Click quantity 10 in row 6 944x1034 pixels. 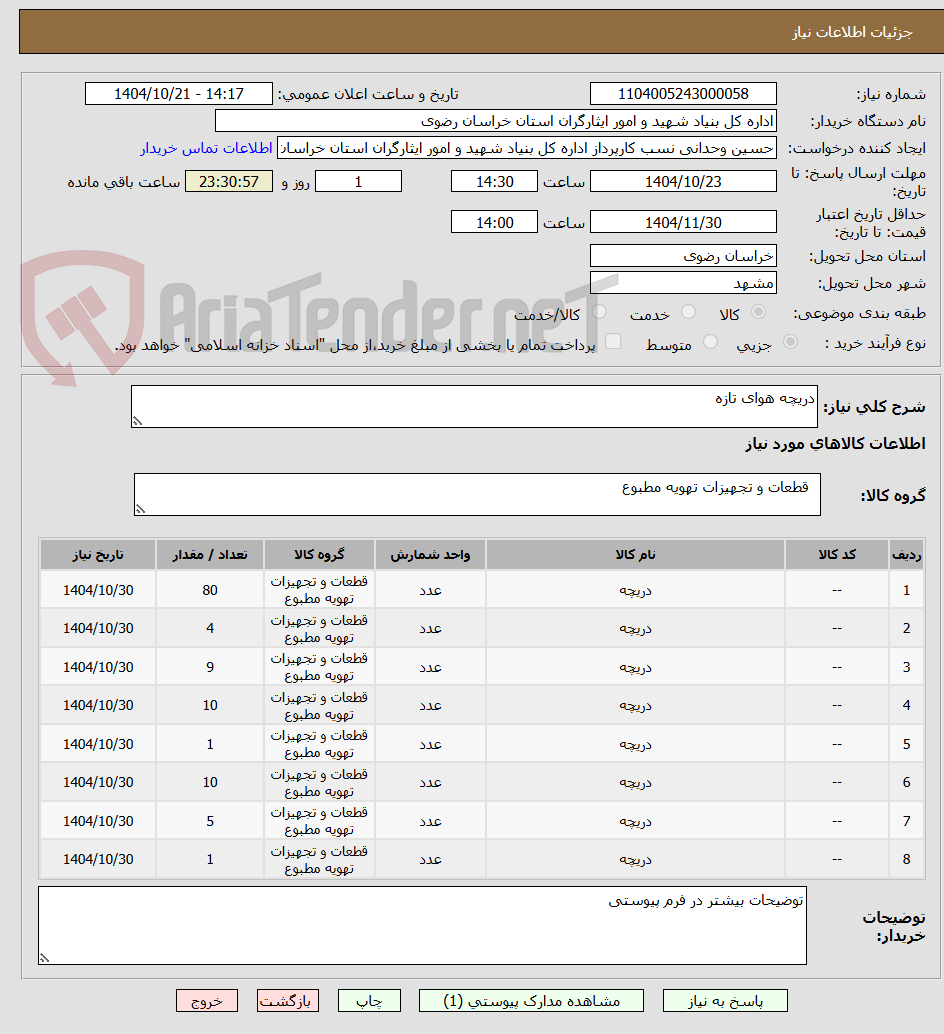[x=210, y=782]
